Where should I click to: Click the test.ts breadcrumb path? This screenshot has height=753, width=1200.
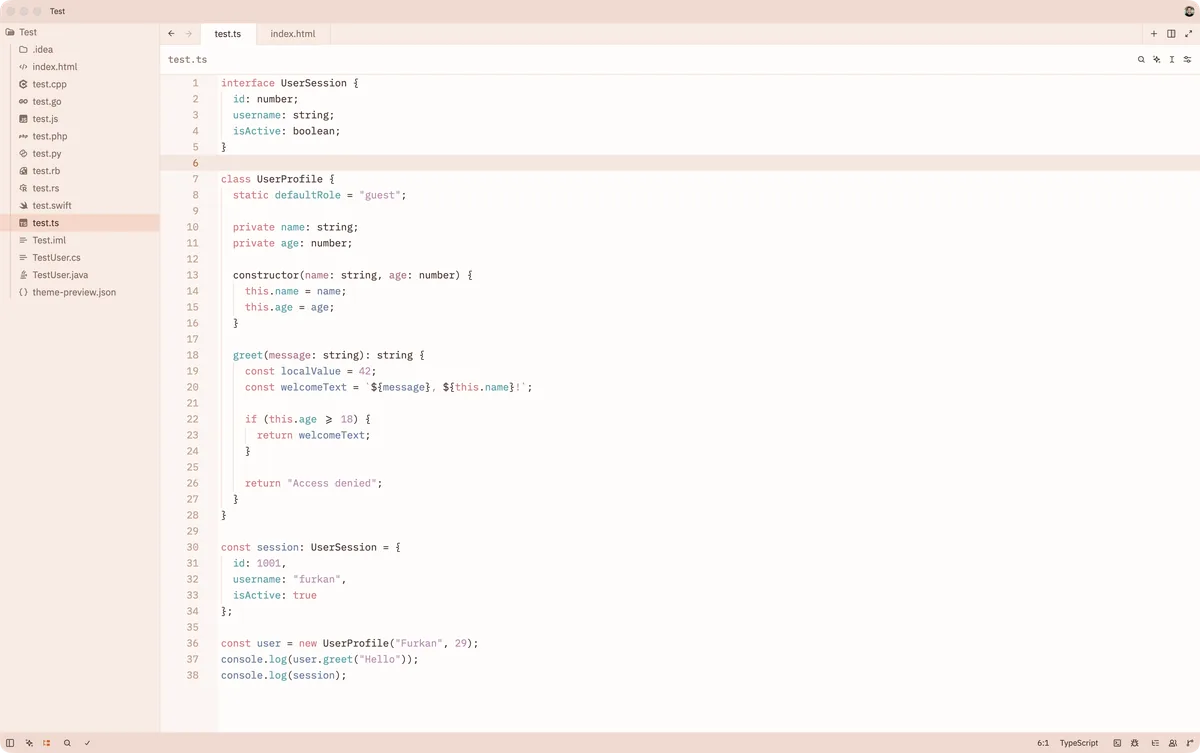point(188,60)
